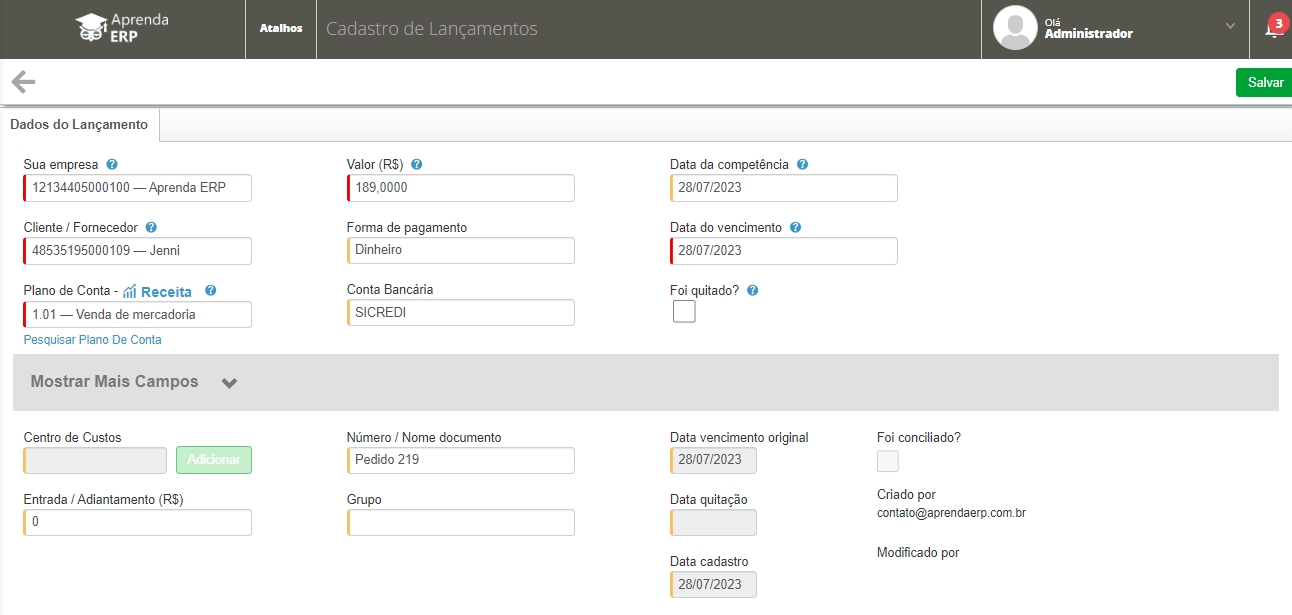1292x615 pixels.
Task: Check the Foi quitado? checkbox
Action: (684, 312)
